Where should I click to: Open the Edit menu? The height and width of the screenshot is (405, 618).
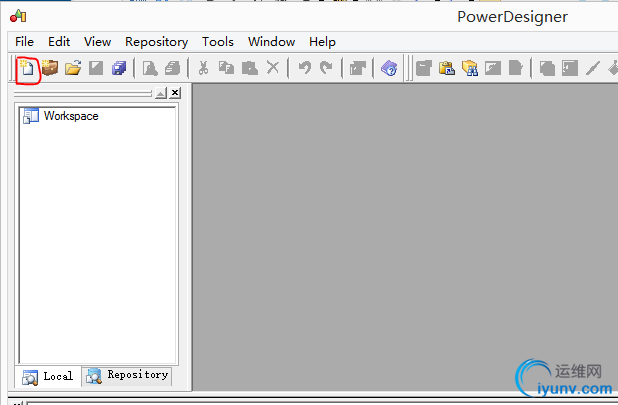pos(59,41)
